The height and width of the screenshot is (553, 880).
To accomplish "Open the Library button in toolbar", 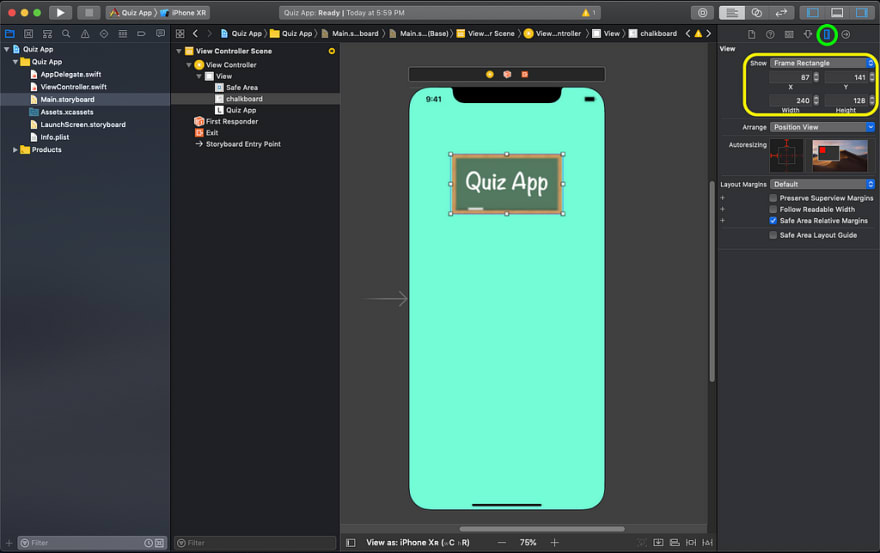I will 702,12.
